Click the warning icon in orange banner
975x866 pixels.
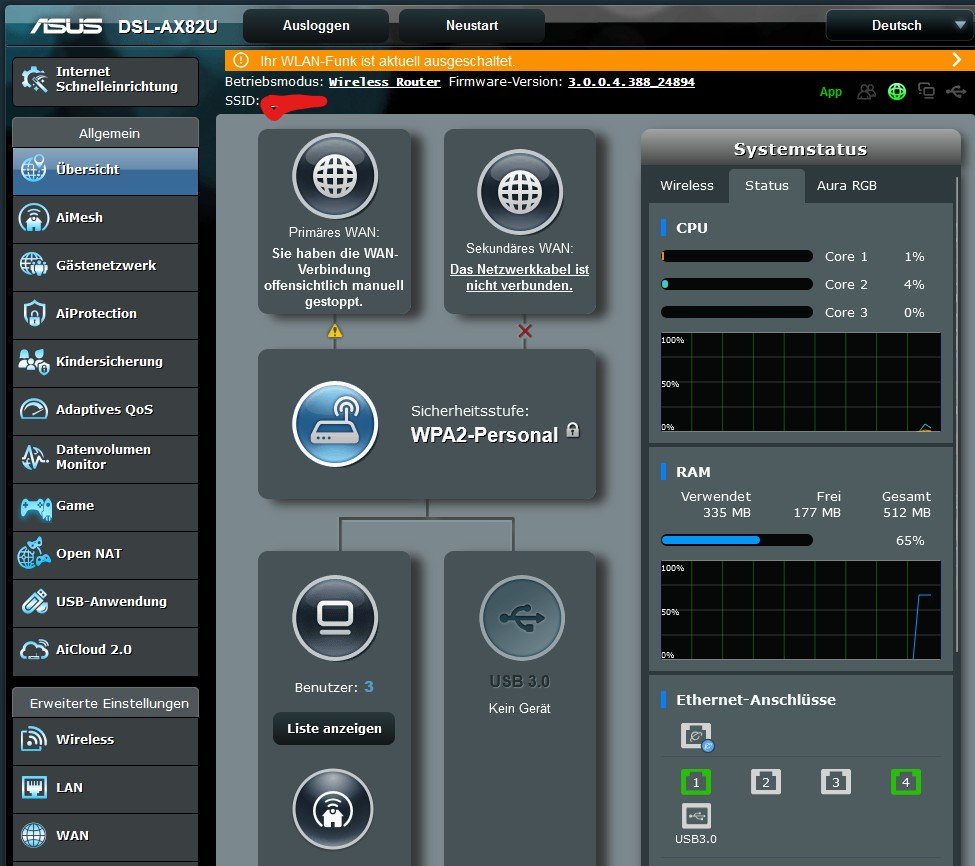(x=241, y=60)
